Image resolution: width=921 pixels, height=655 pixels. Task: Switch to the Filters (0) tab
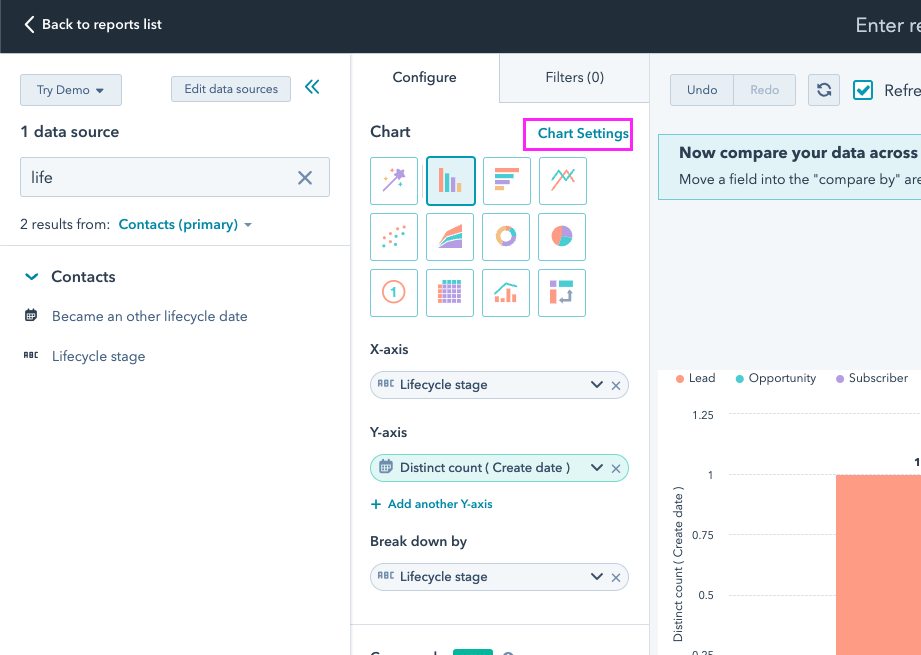574,76
